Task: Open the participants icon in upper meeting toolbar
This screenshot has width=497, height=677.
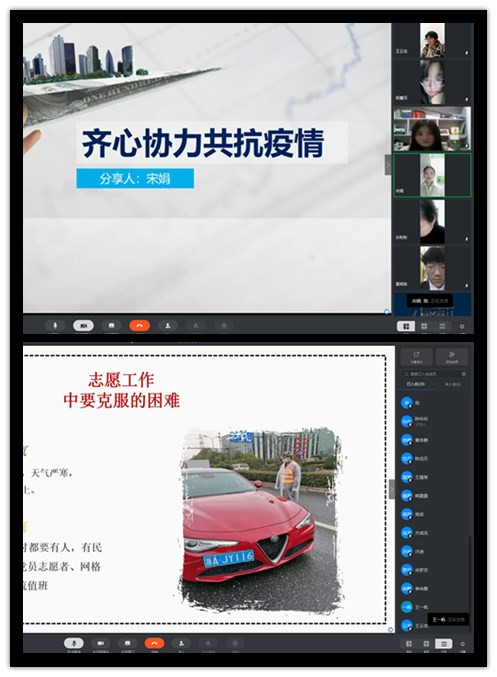Action: click(x=168, y=325)
